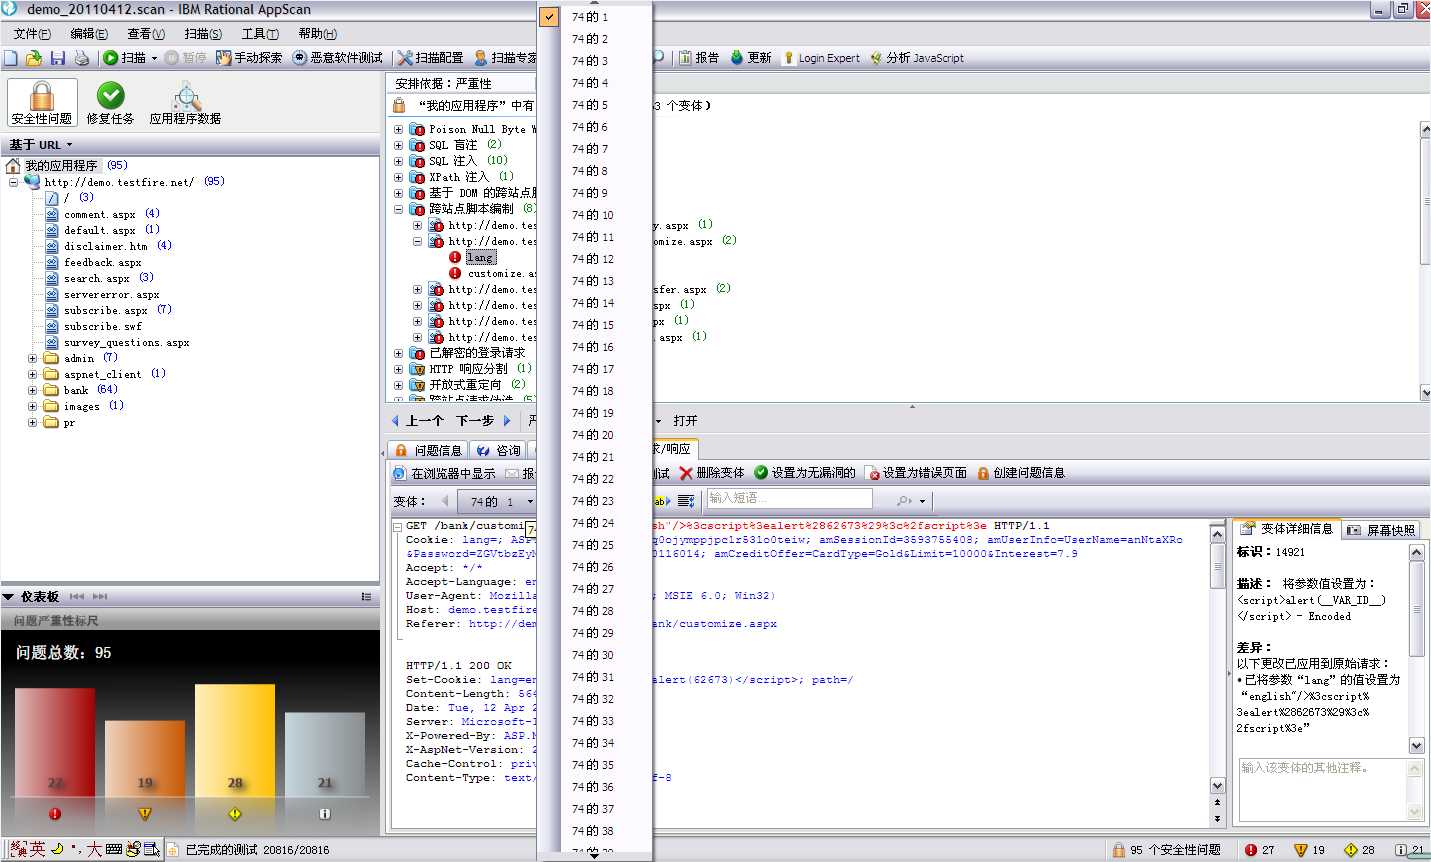Open the 文件(F) menu
Viewport: 1431px width, 862px height.
pos(32,34)
